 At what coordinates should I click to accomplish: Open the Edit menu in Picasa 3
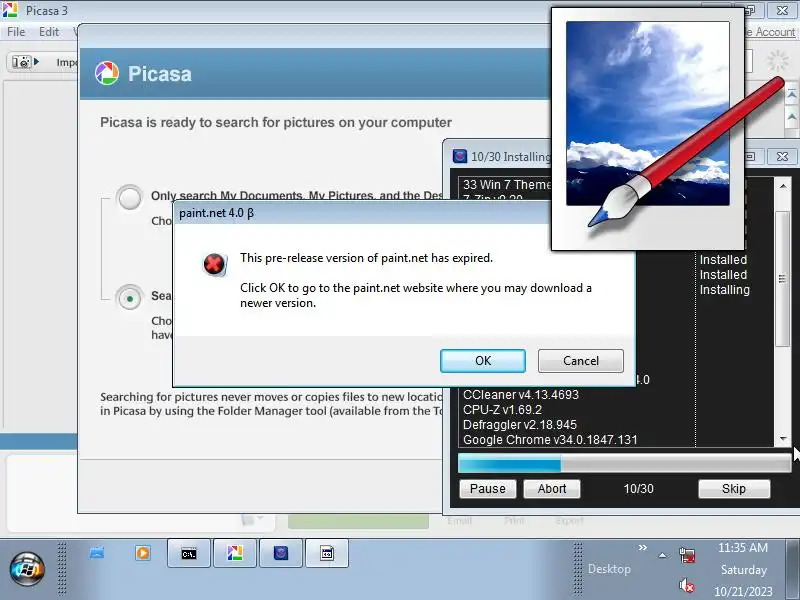(x=49, y=32)
